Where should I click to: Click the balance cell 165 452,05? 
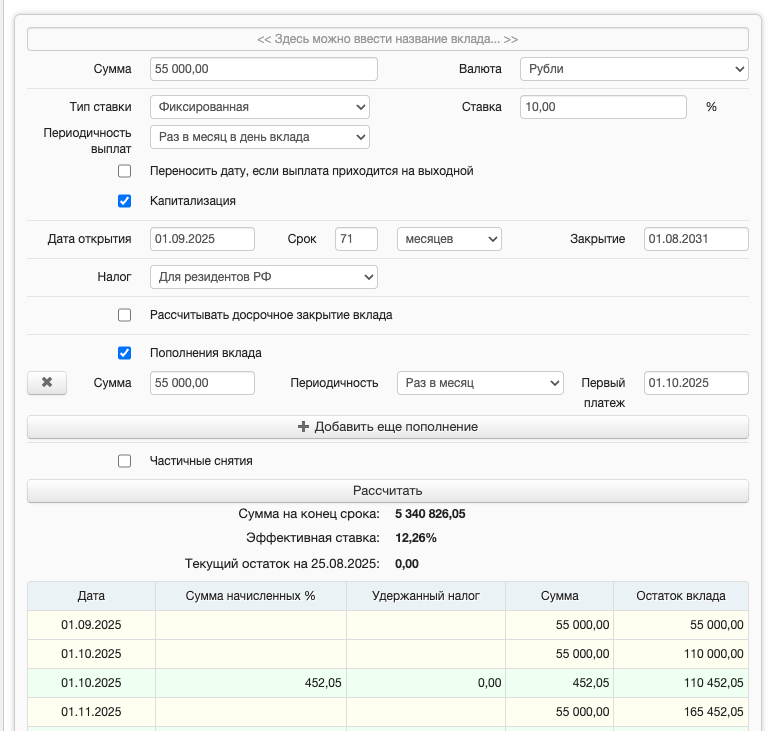[681, 712]
